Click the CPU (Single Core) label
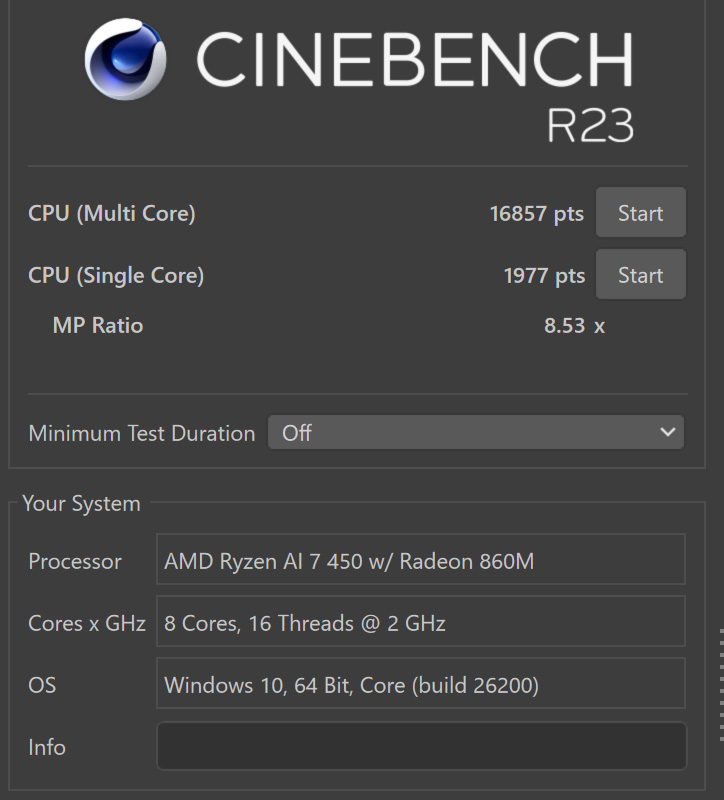This screenshot has height=800, width=724. (x=116, y=276)
